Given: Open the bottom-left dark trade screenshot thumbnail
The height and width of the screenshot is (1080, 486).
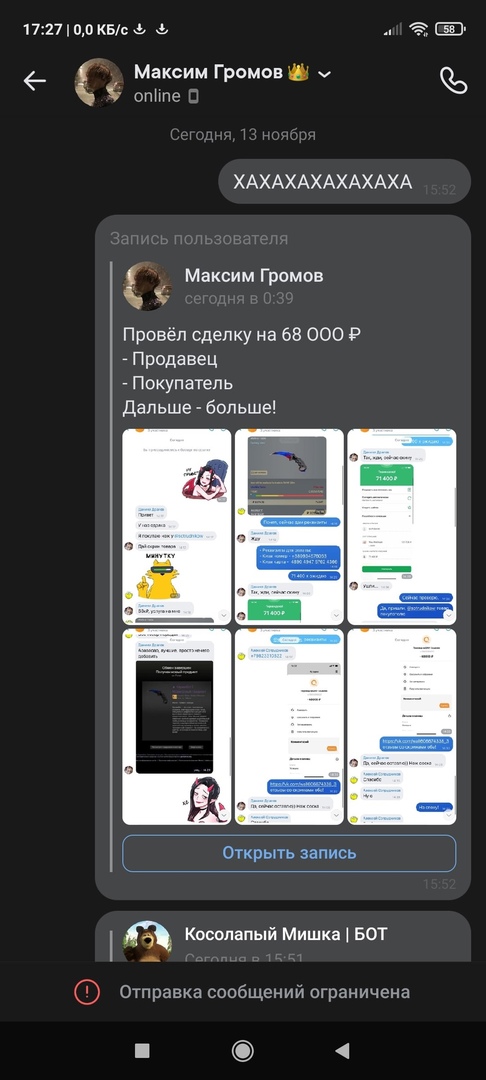Looking at the screenshot, I should 177,726.
